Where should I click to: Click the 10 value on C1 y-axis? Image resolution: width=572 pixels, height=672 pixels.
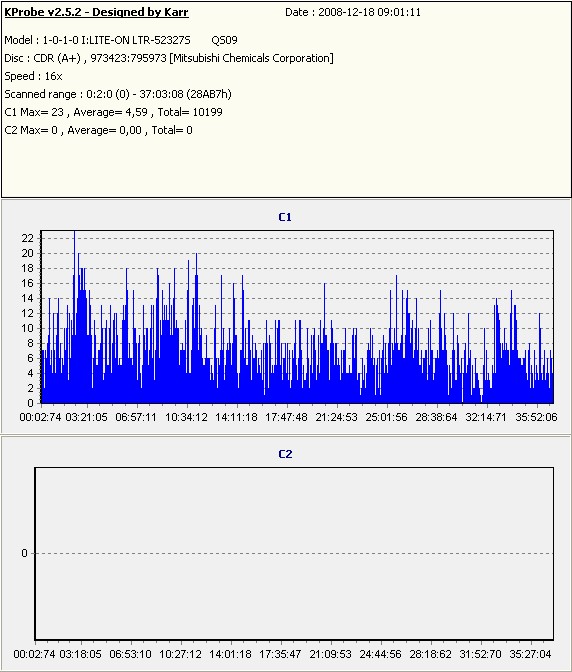[27, 328]
